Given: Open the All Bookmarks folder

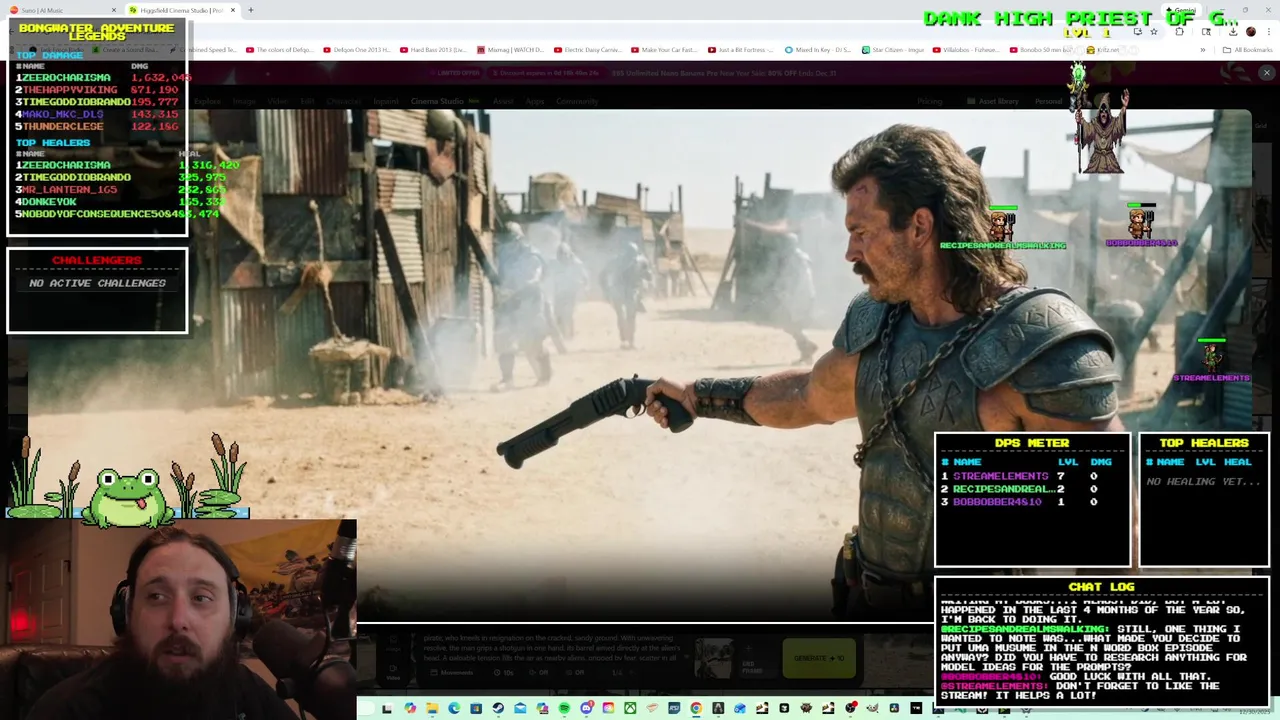Looking at the screenshot, I should [x=1247, y=49].
